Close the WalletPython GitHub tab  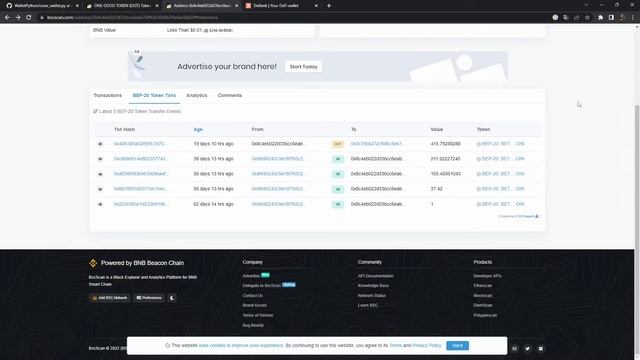77,6
